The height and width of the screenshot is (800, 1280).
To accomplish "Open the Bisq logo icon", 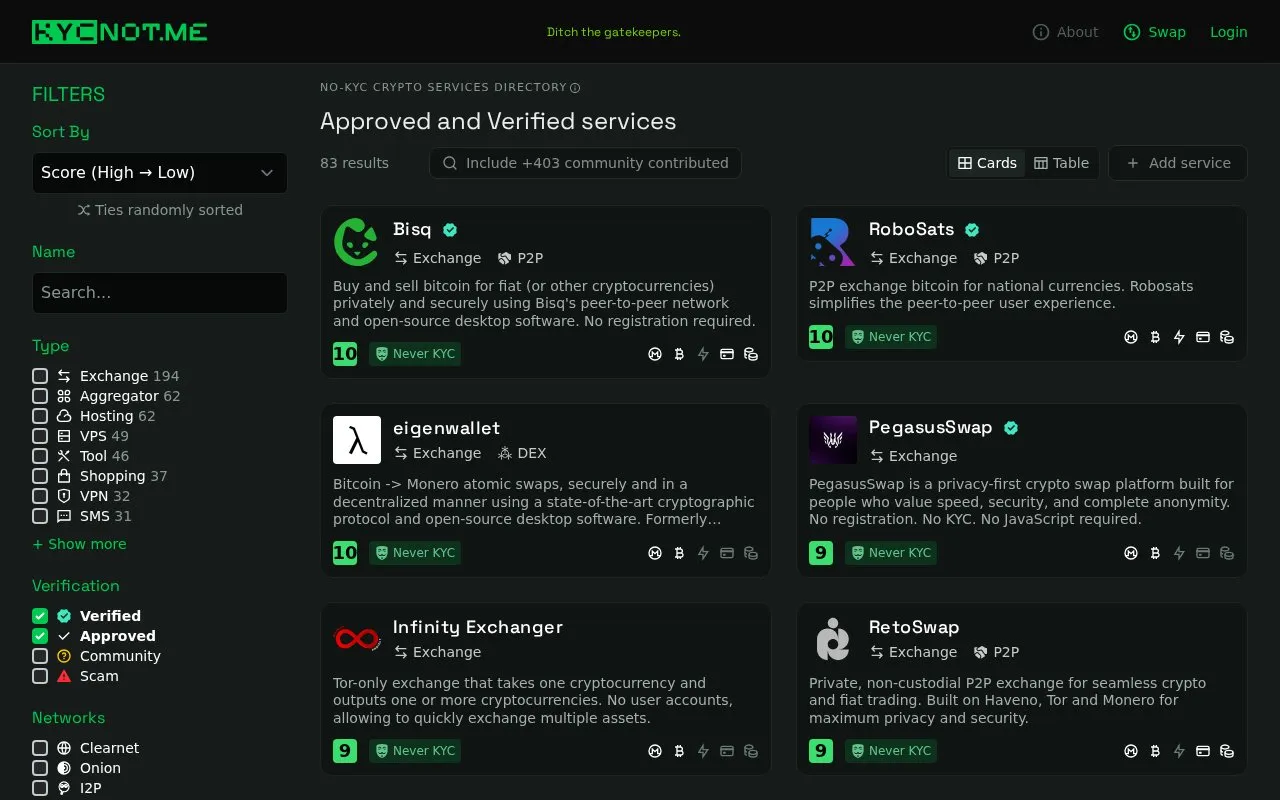I will tap(357, 242).
